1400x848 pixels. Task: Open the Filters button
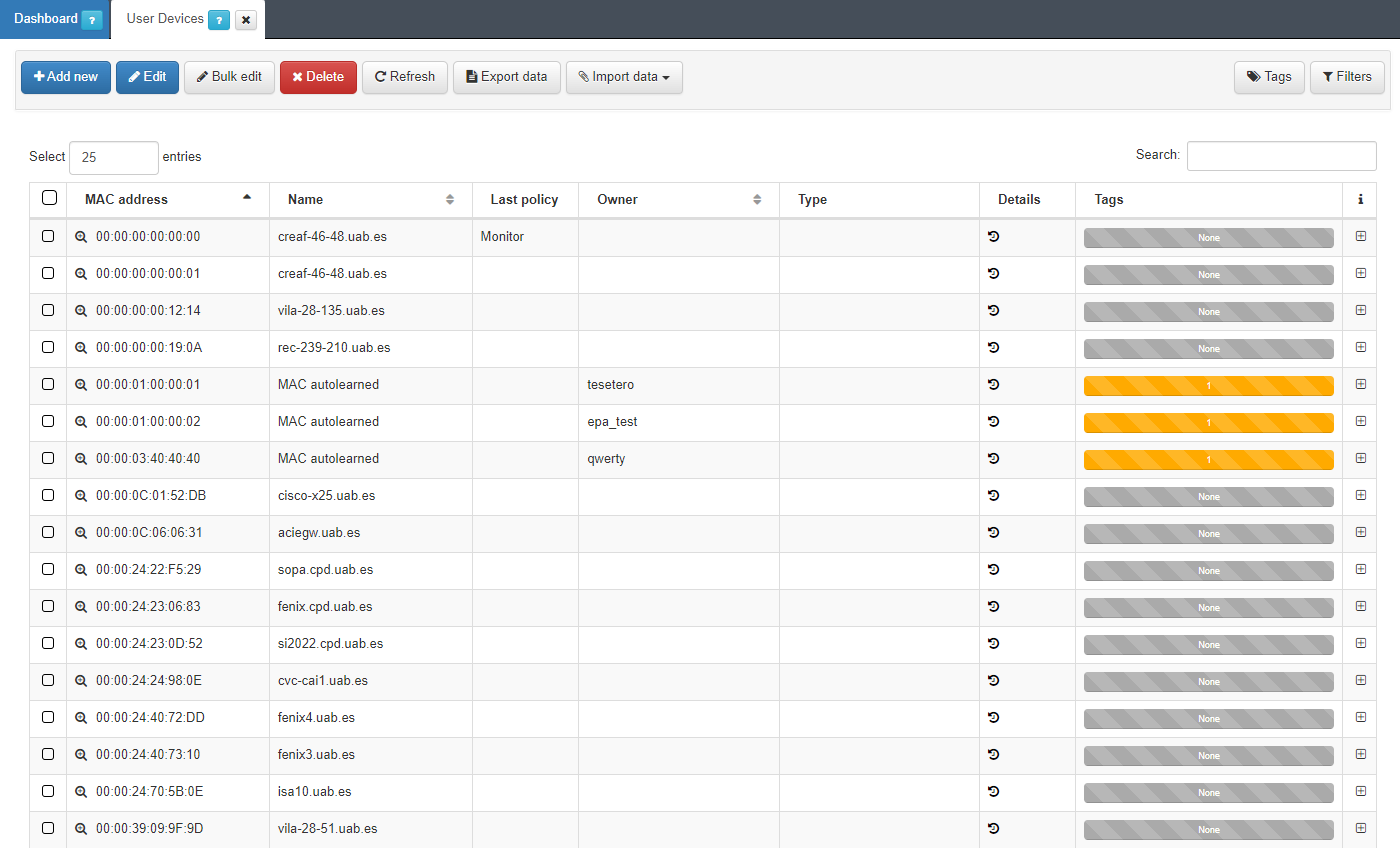point(1347,77)
